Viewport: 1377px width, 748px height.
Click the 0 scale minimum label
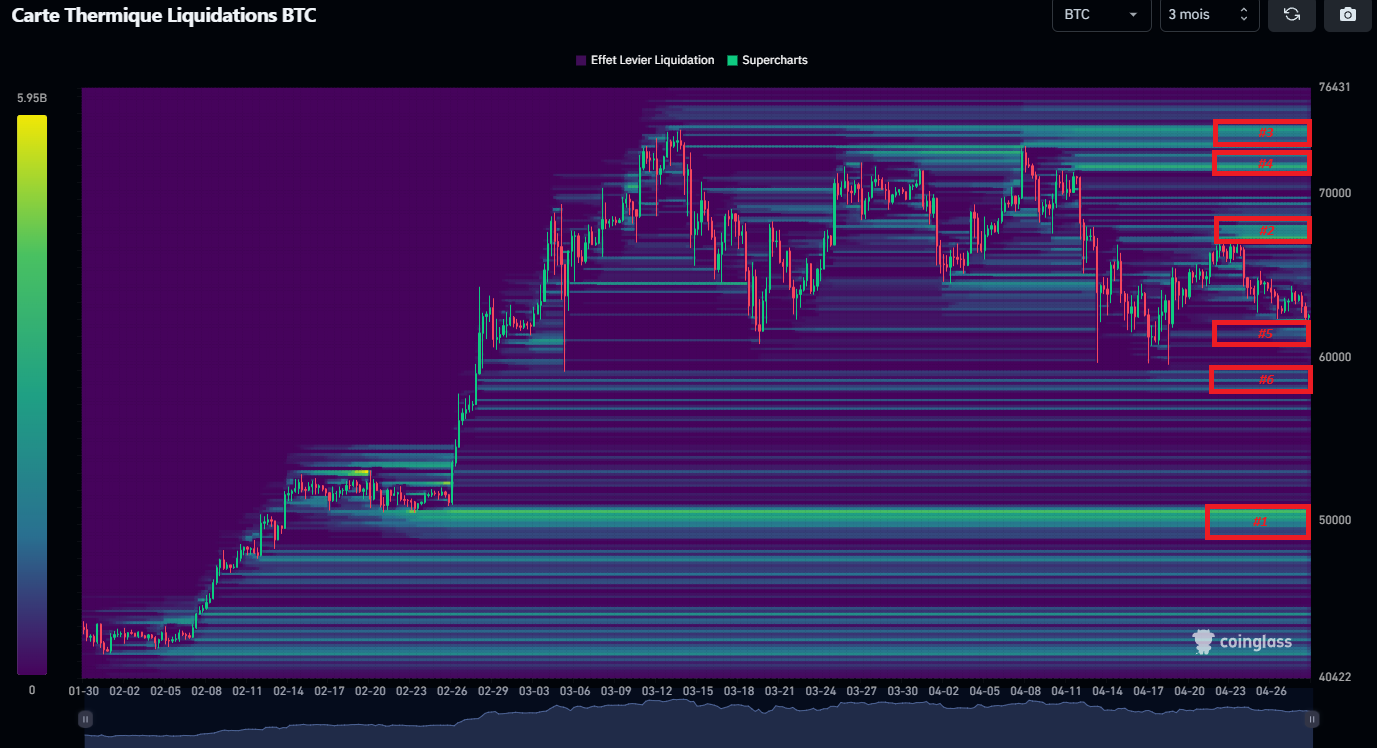pyautogui.click(x=32, y=690)
